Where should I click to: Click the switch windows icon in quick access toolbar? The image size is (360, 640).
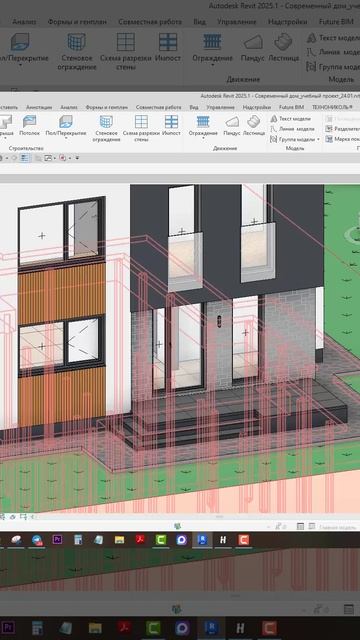click(x=47, y=158)
